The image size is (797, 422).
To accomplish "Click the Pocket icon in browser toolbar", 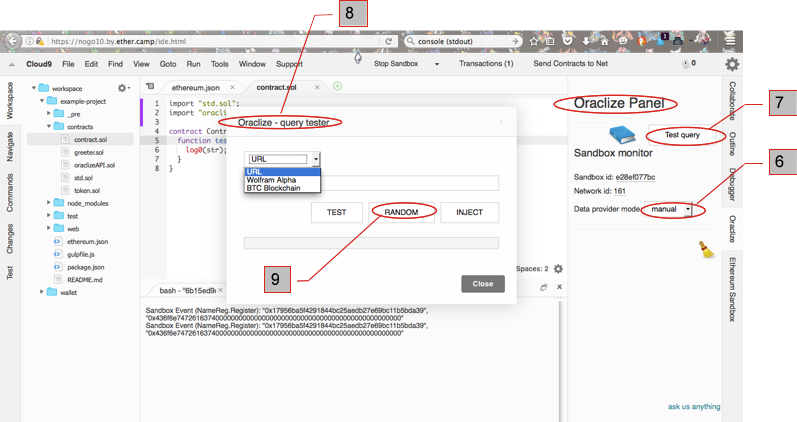I will (x=568, y=41).
